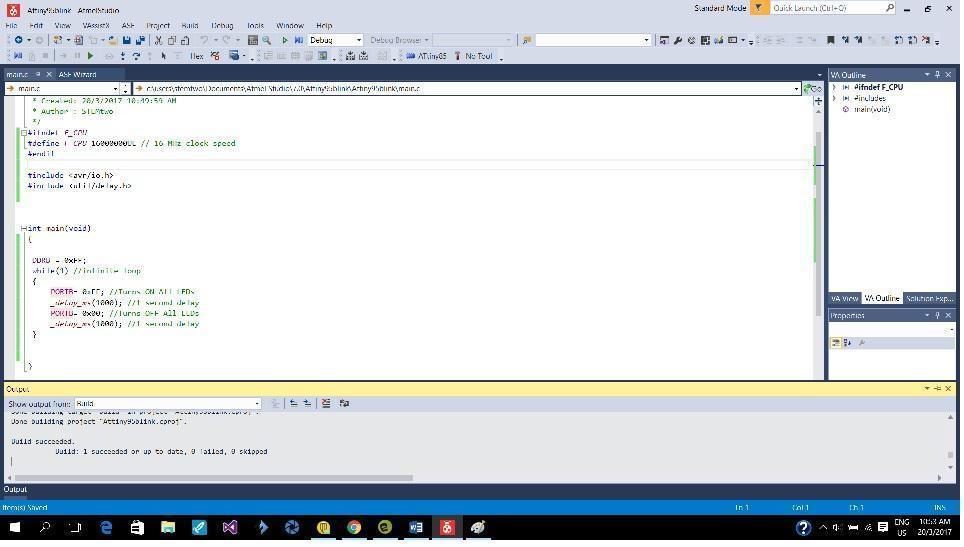Image resolution: width=964 pixels, height=547 pixels.
Task: Open the Action Center notifications icon
Action: point(883,527)
